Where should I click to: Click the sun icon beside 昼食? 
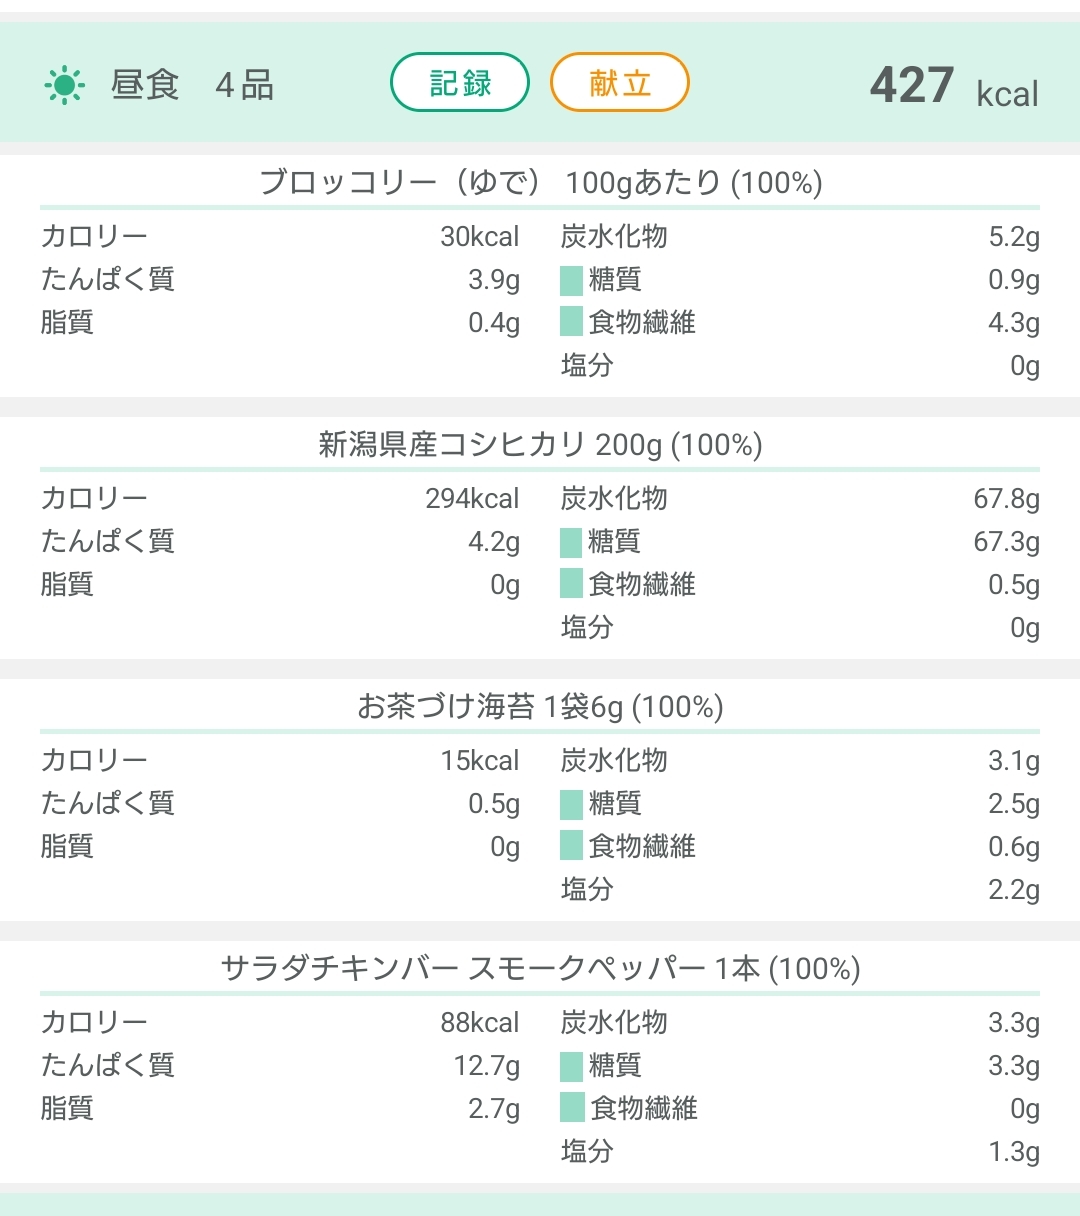(64, 85)
